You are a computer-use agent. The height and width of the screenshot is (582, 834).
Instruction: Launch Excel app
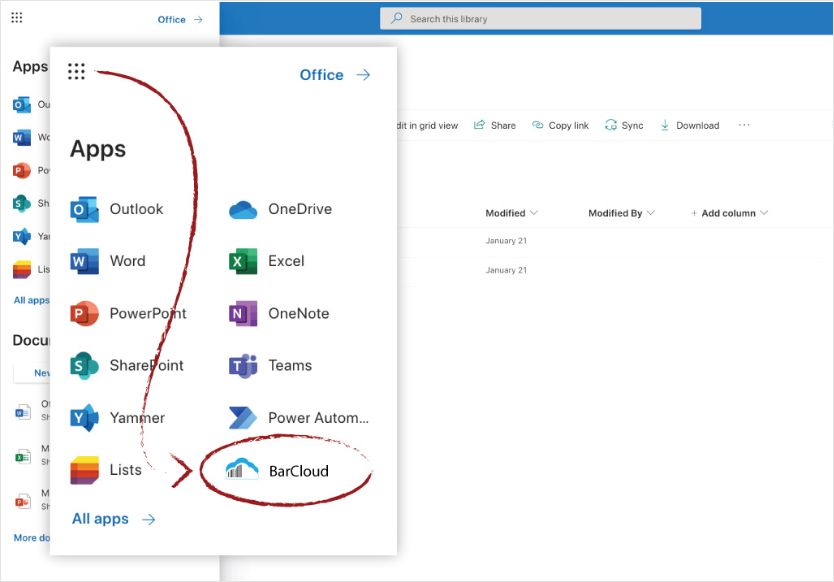pyautogui.click(x=266, y=261)
